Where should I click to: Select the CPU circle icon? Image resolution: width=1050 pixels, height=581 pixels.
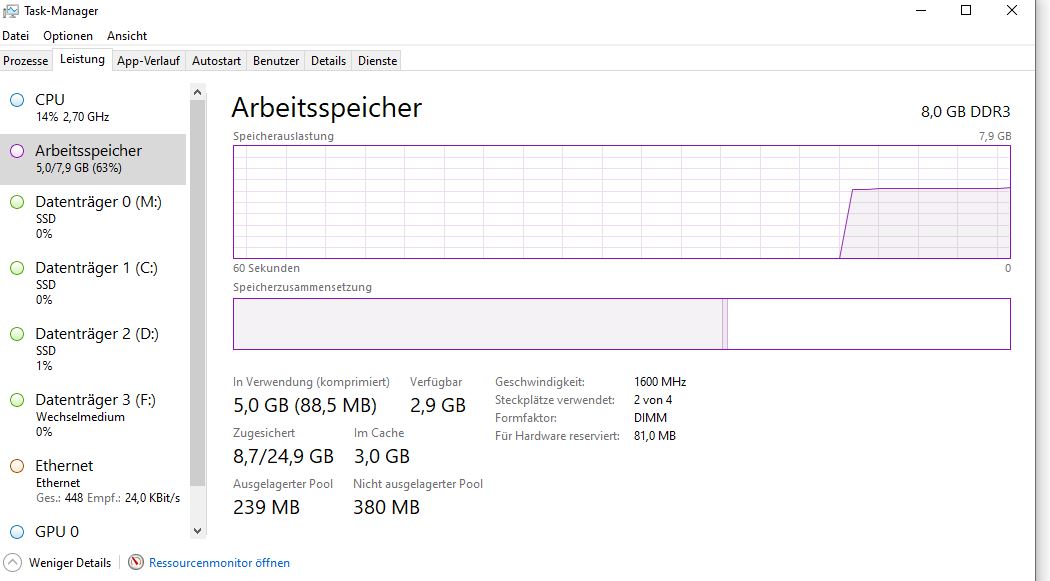[x=16, y=100]
